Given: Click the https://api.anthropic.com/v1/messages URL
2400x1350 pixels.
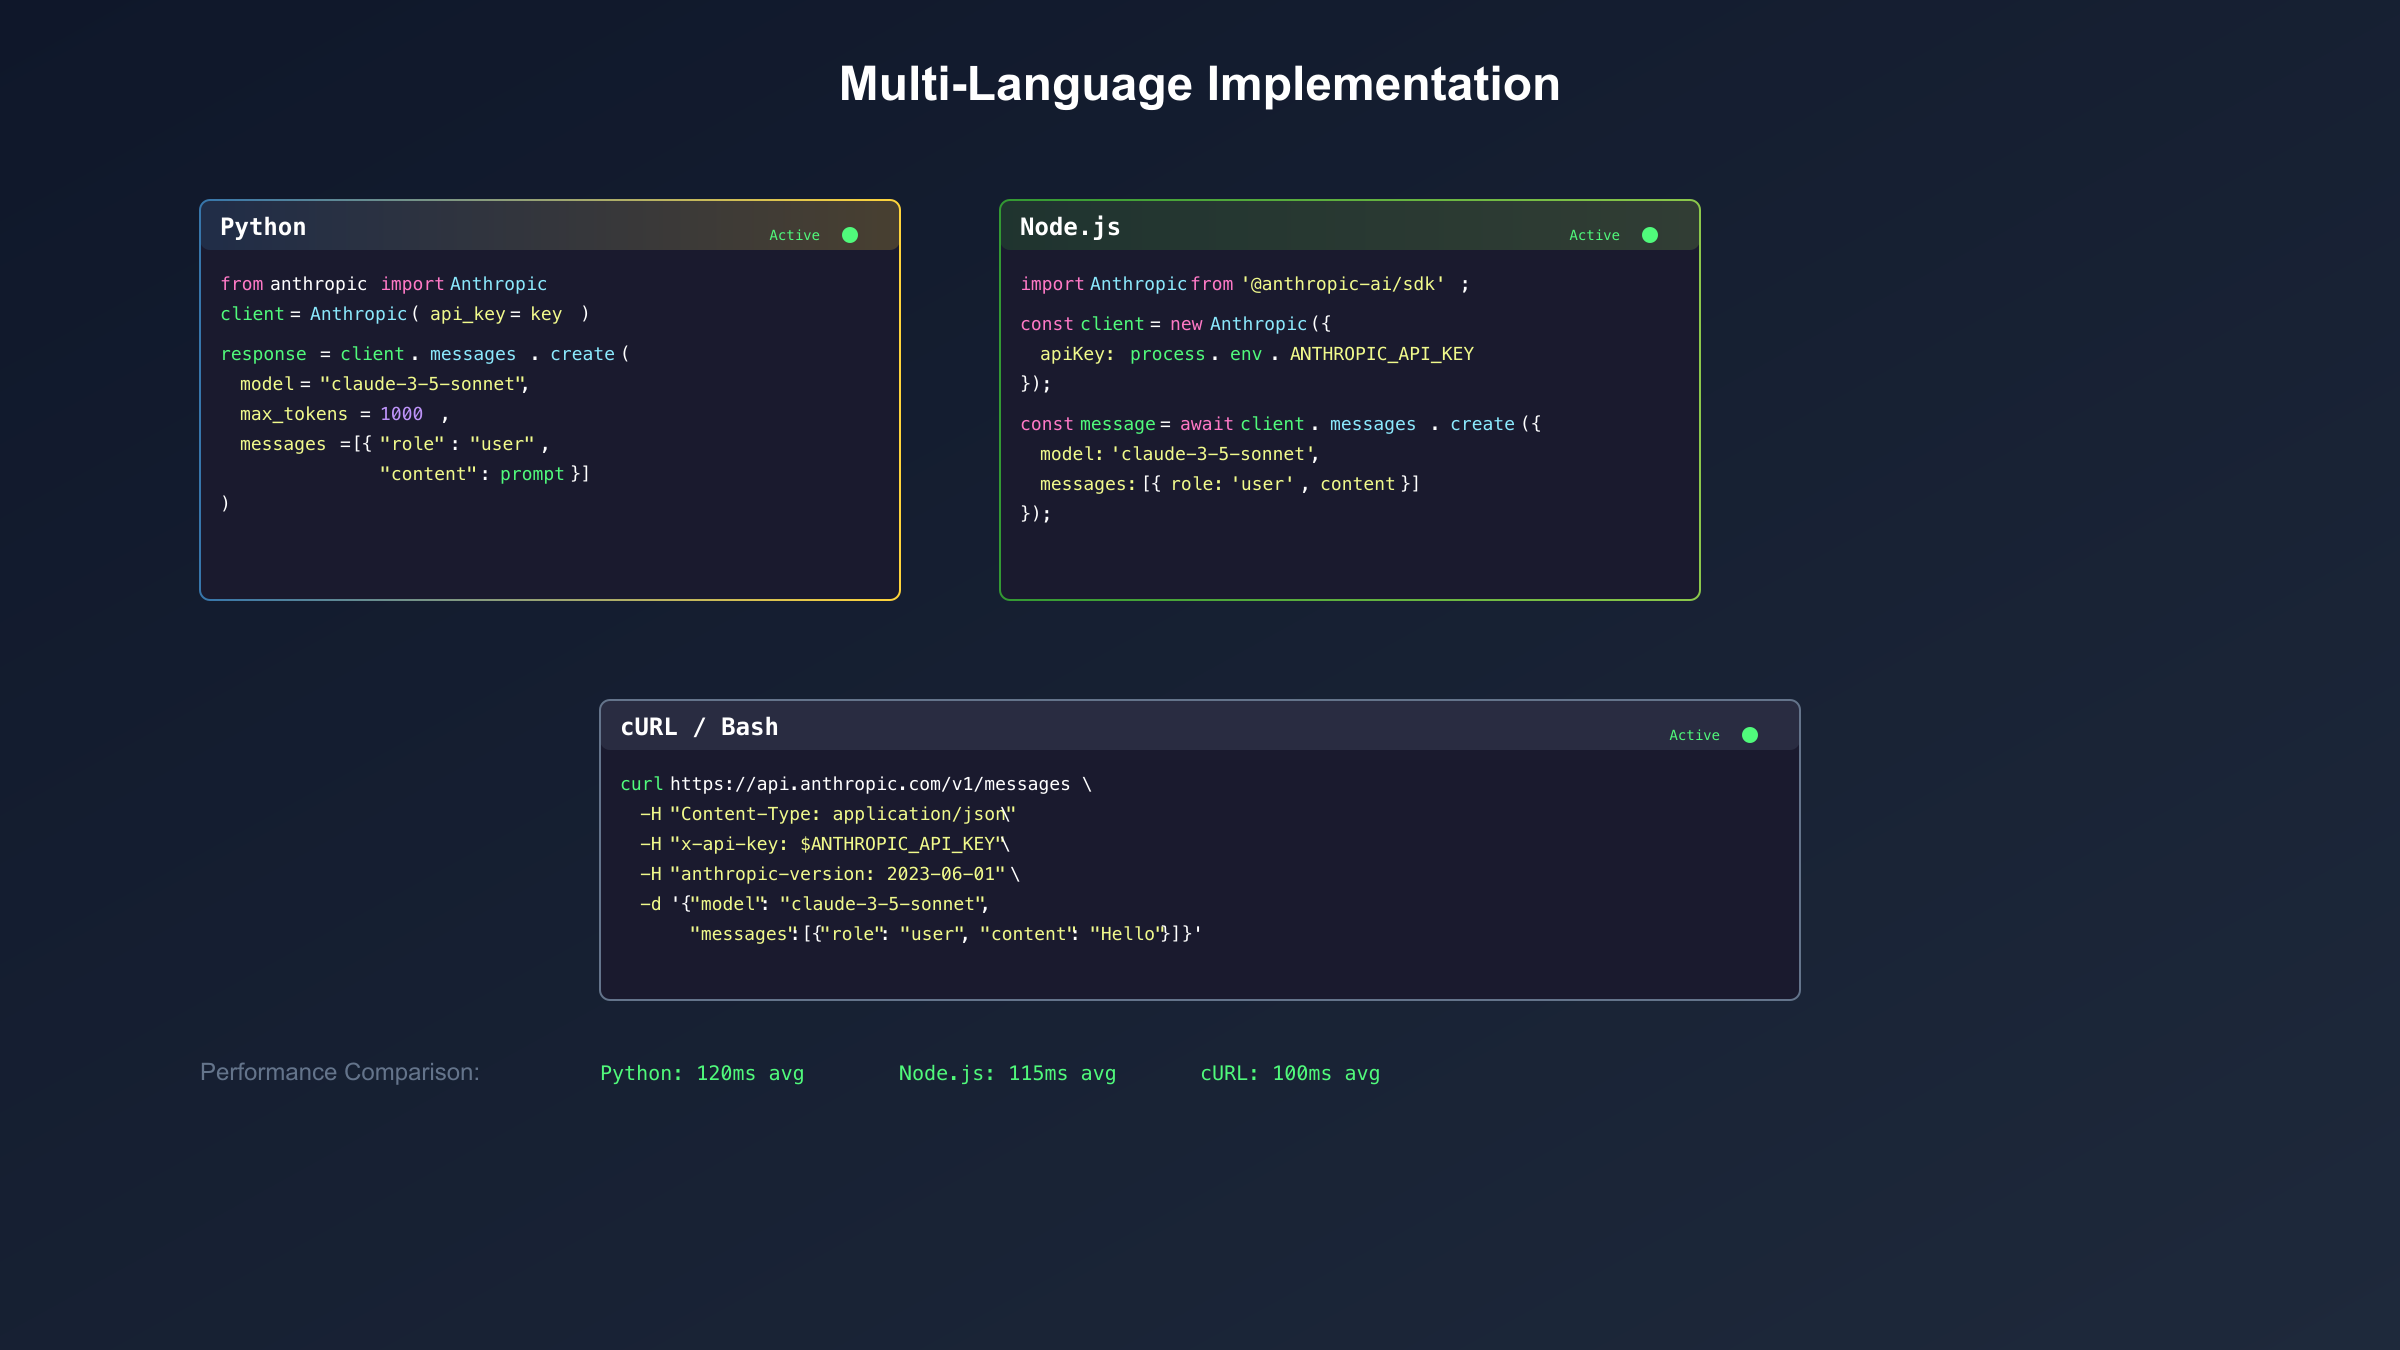Looking at the screenshot, I should 870,784.
